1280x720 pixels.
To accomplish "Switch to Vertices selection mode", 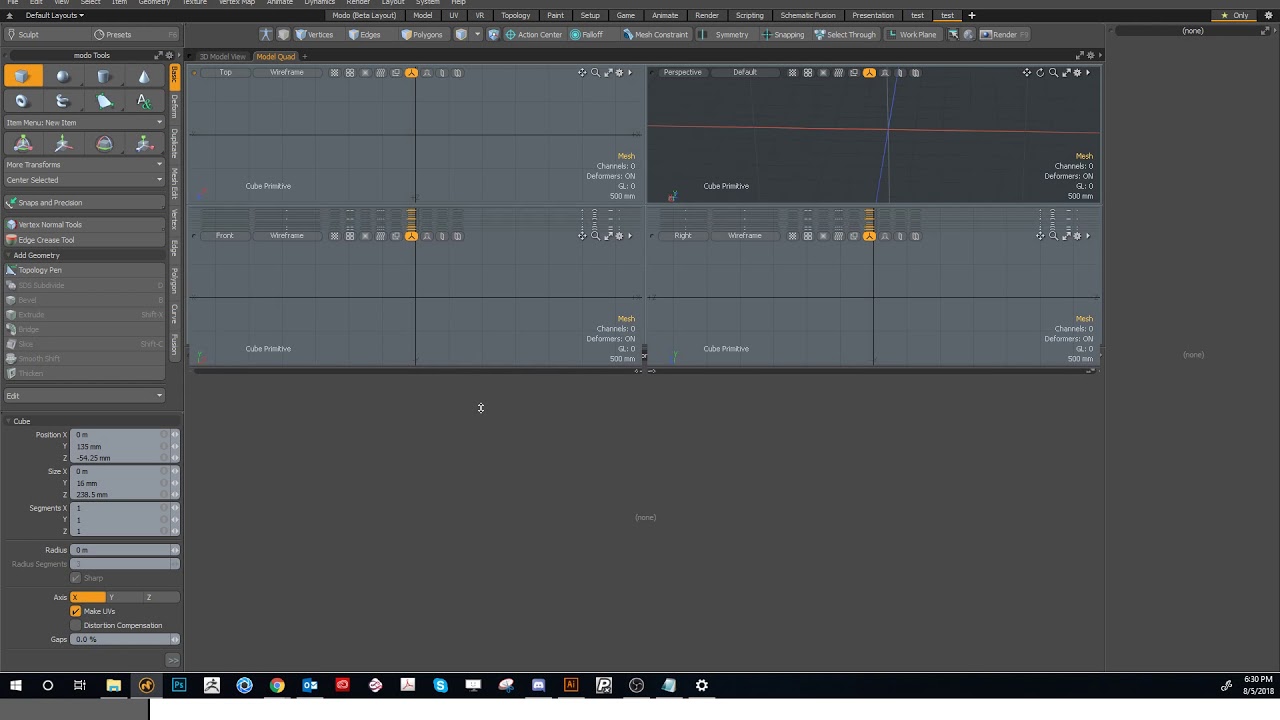I will tap(314, 34).
